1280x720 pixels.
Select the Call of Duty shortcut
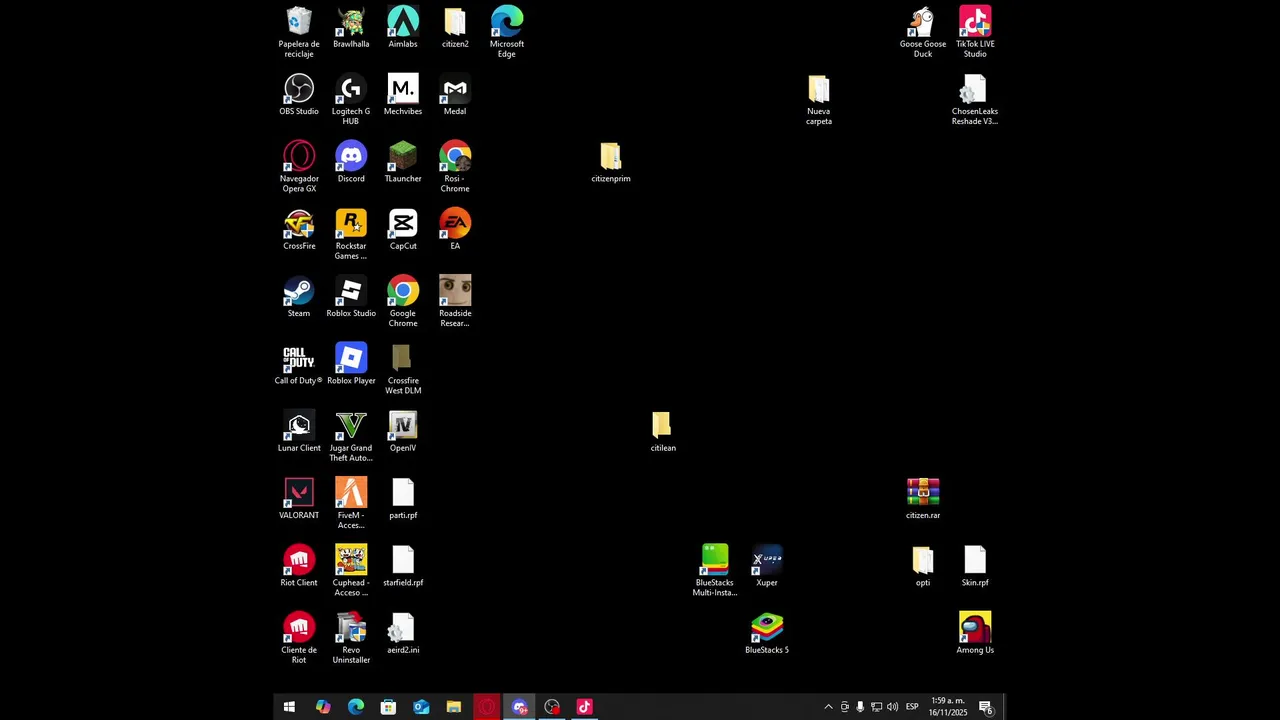click(x=299, y=364)
